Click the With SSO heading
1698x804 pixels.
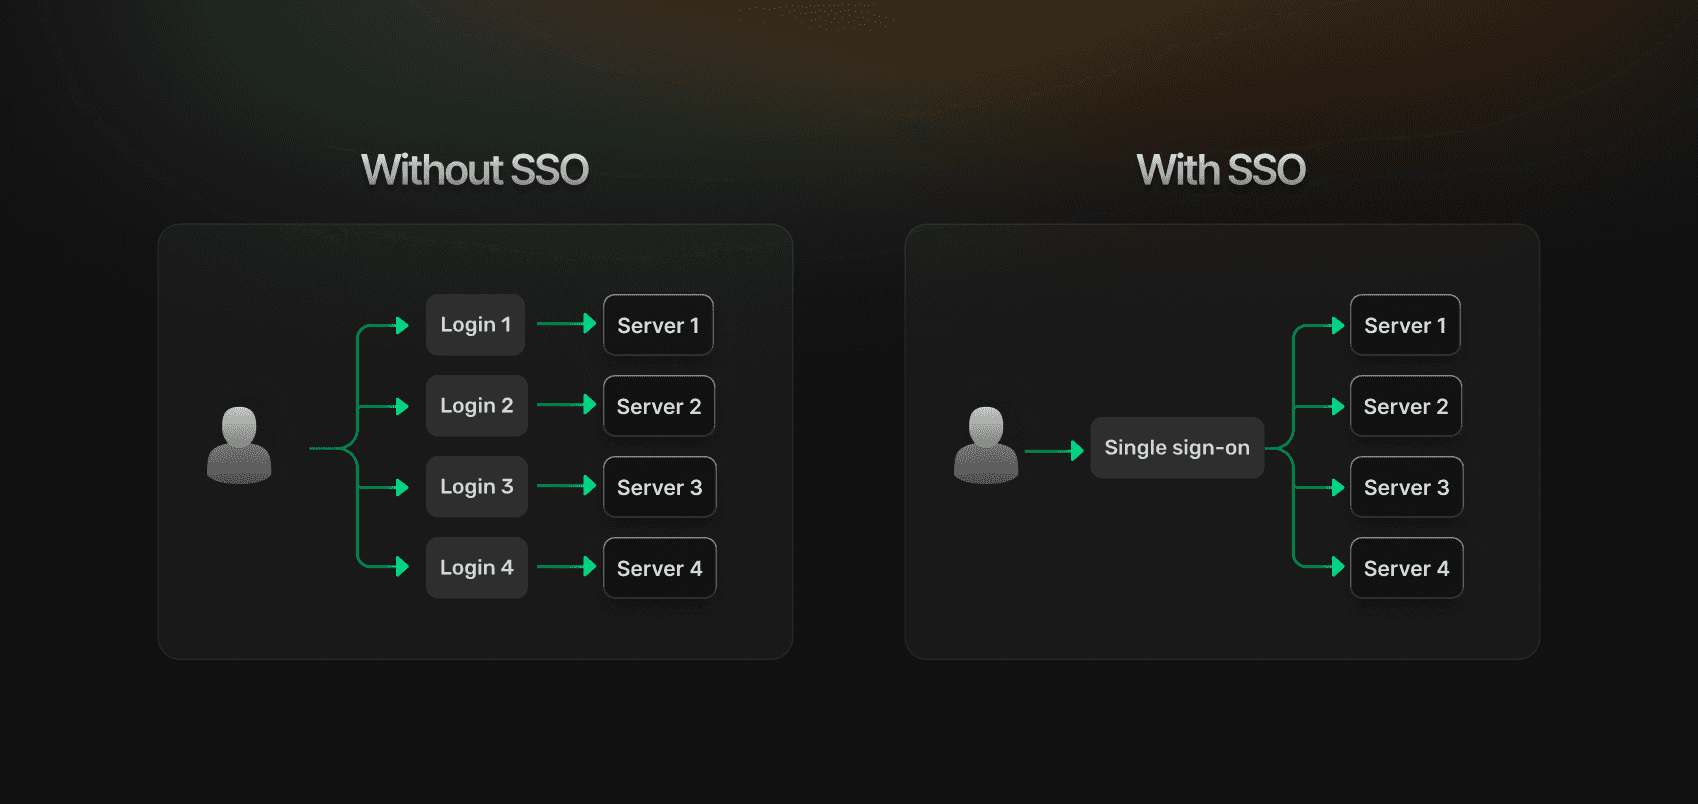[1221, 170]
